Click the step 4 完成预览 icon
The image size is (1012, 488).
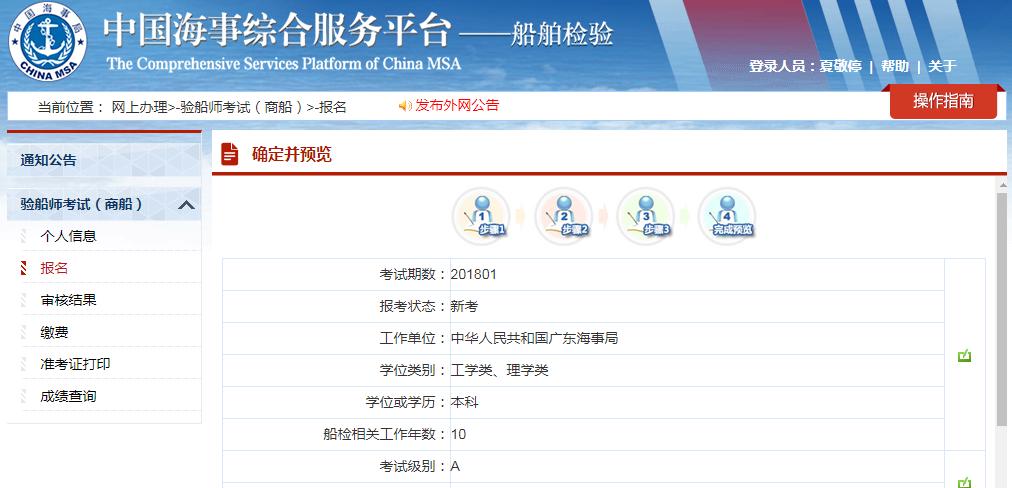pos(727,215)
